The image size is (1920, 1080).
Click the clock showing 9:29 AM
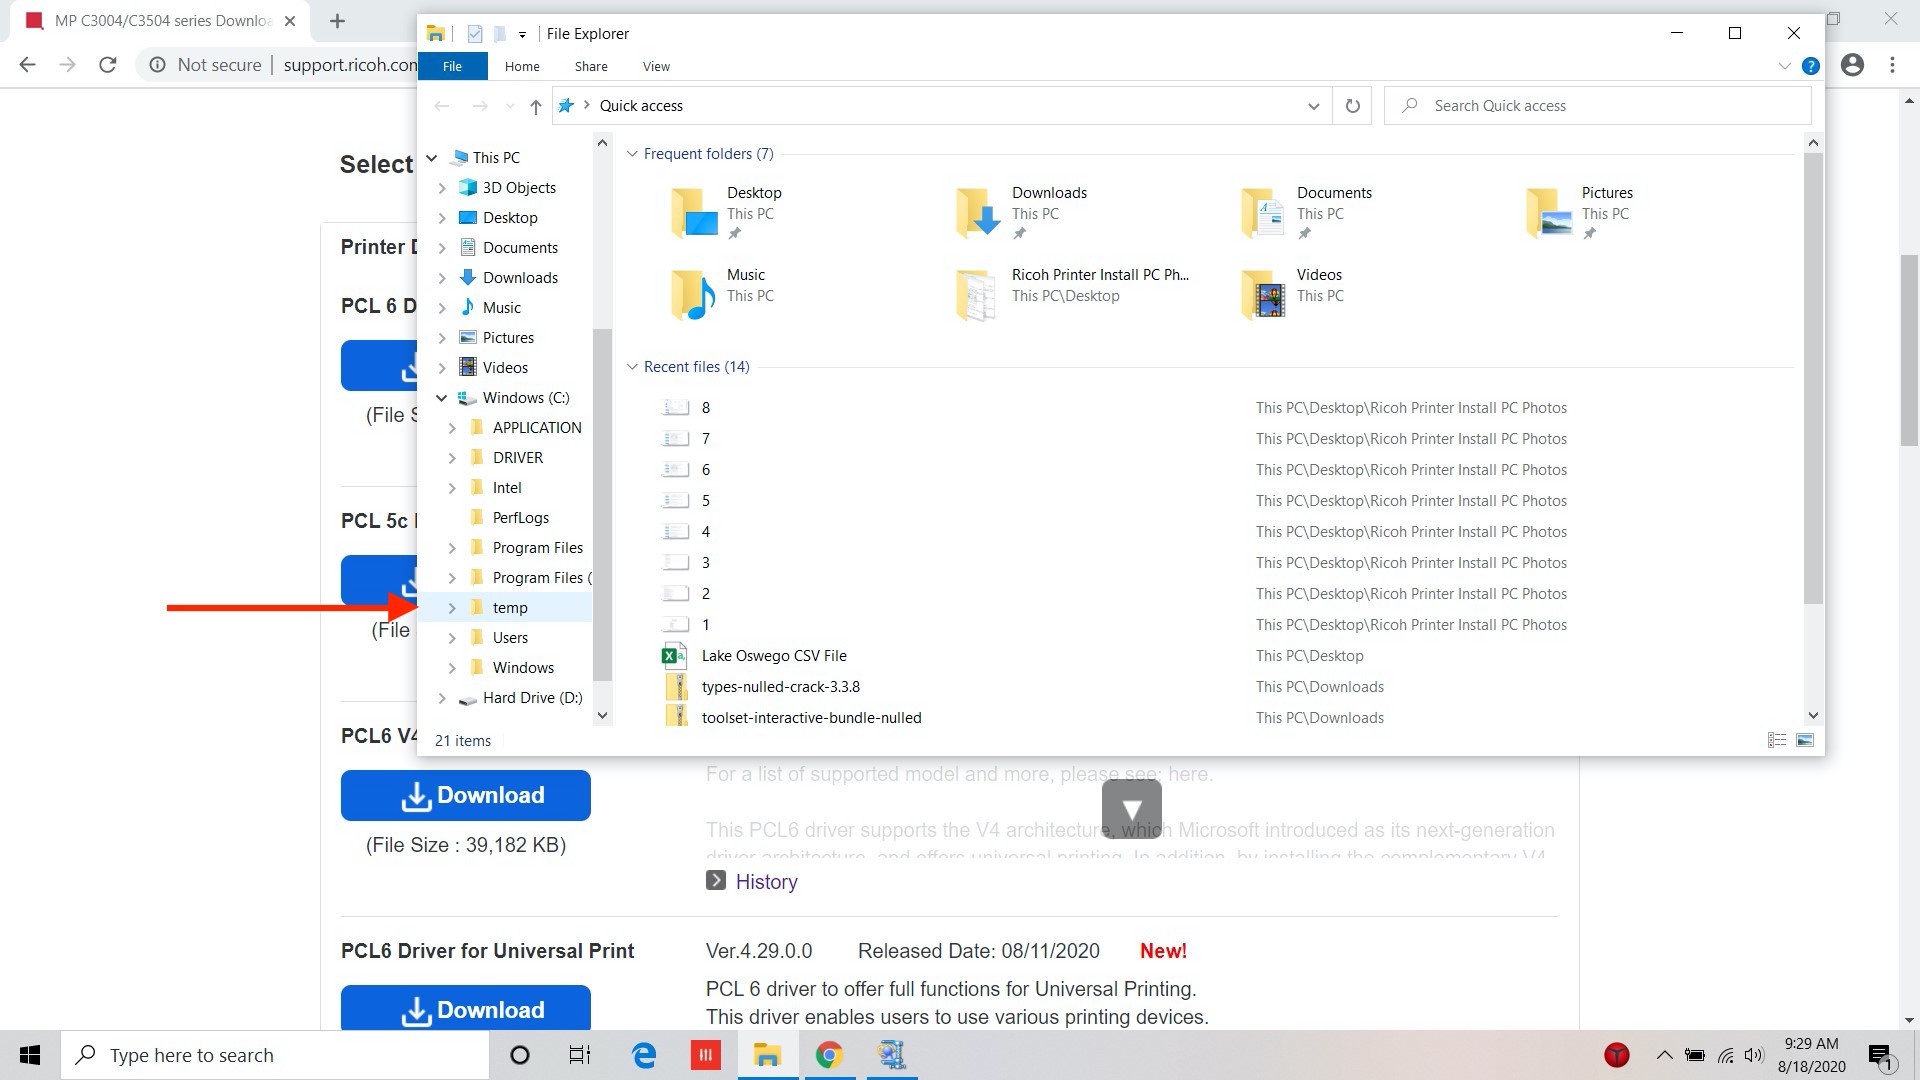1811,1043
